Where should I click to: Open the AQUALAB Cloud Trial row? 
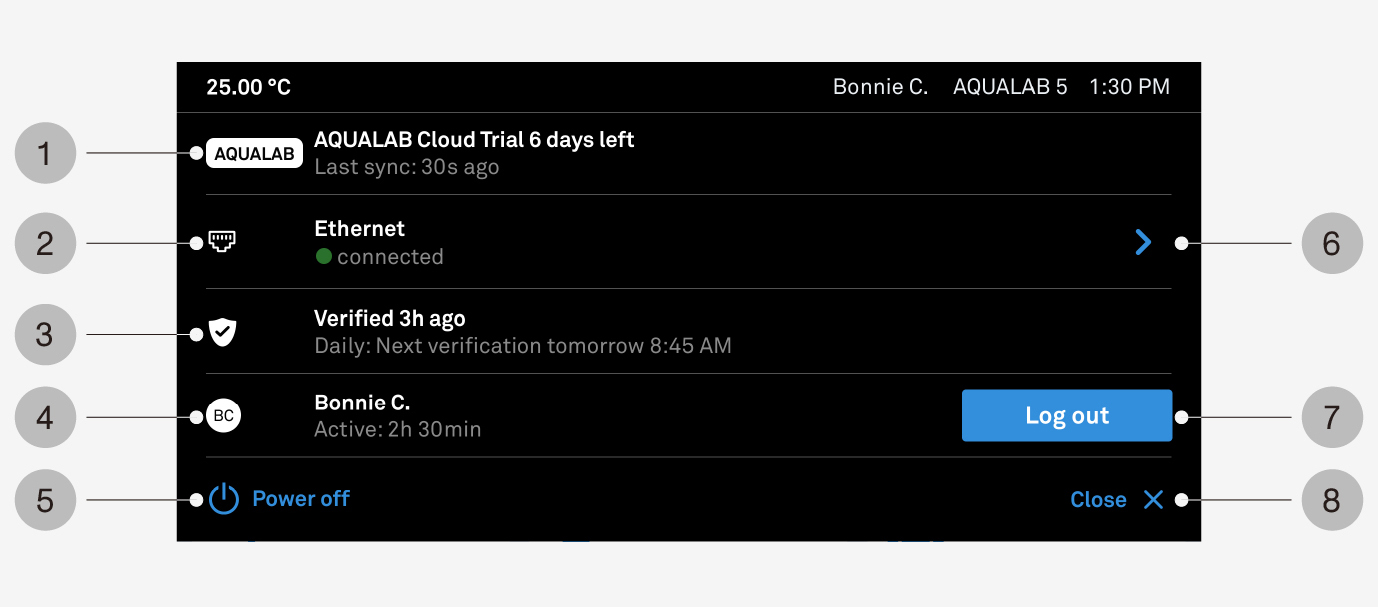pyautogui.click(x=689, y=153)
